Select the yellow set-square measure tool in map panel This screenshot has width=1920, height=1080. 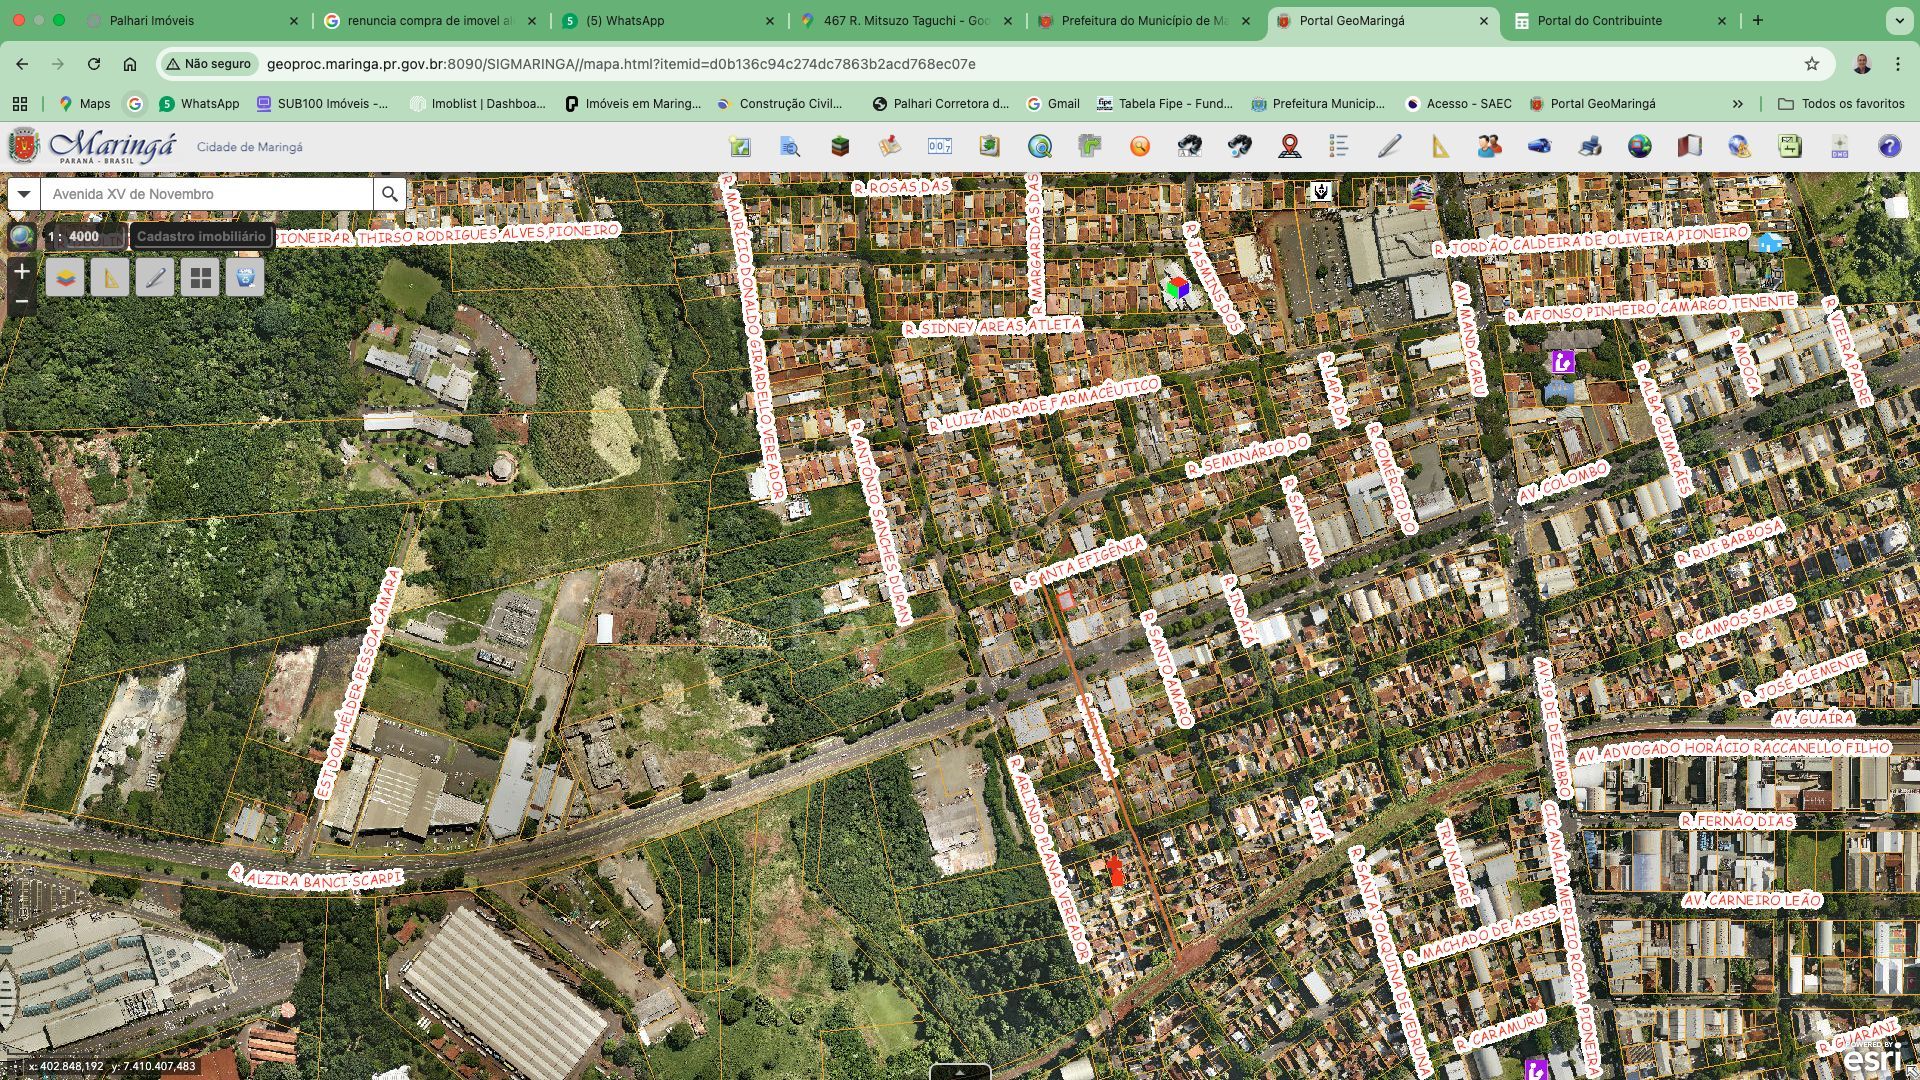110,277
